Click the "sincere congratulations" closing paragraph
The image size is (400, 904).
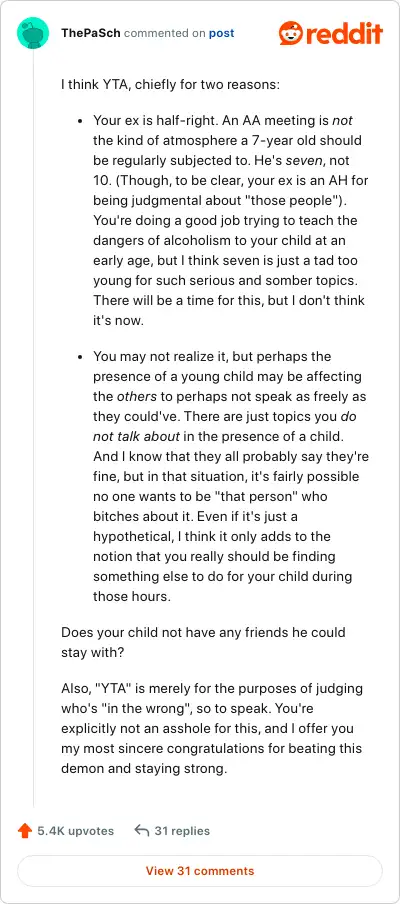click(212, 729)
